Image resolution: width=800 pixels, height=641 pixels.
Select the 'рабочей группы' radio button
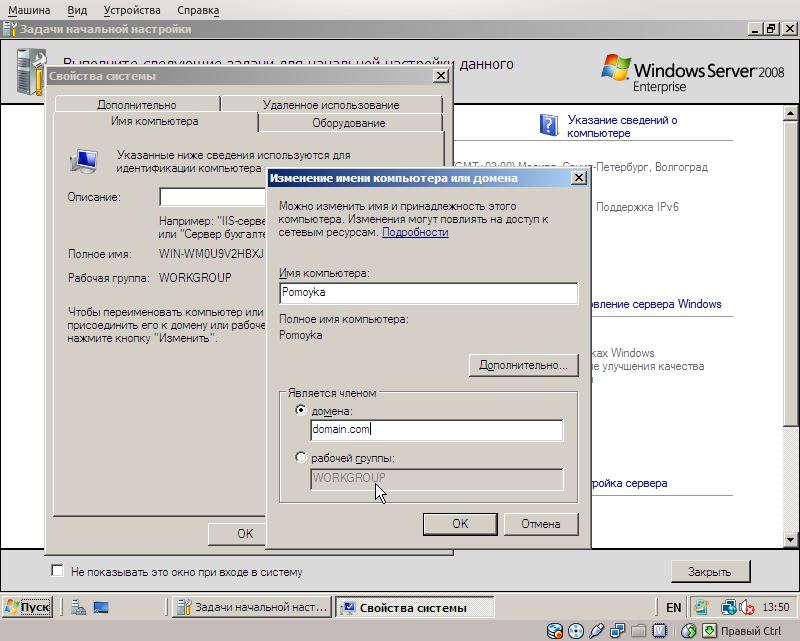(301, 457)
